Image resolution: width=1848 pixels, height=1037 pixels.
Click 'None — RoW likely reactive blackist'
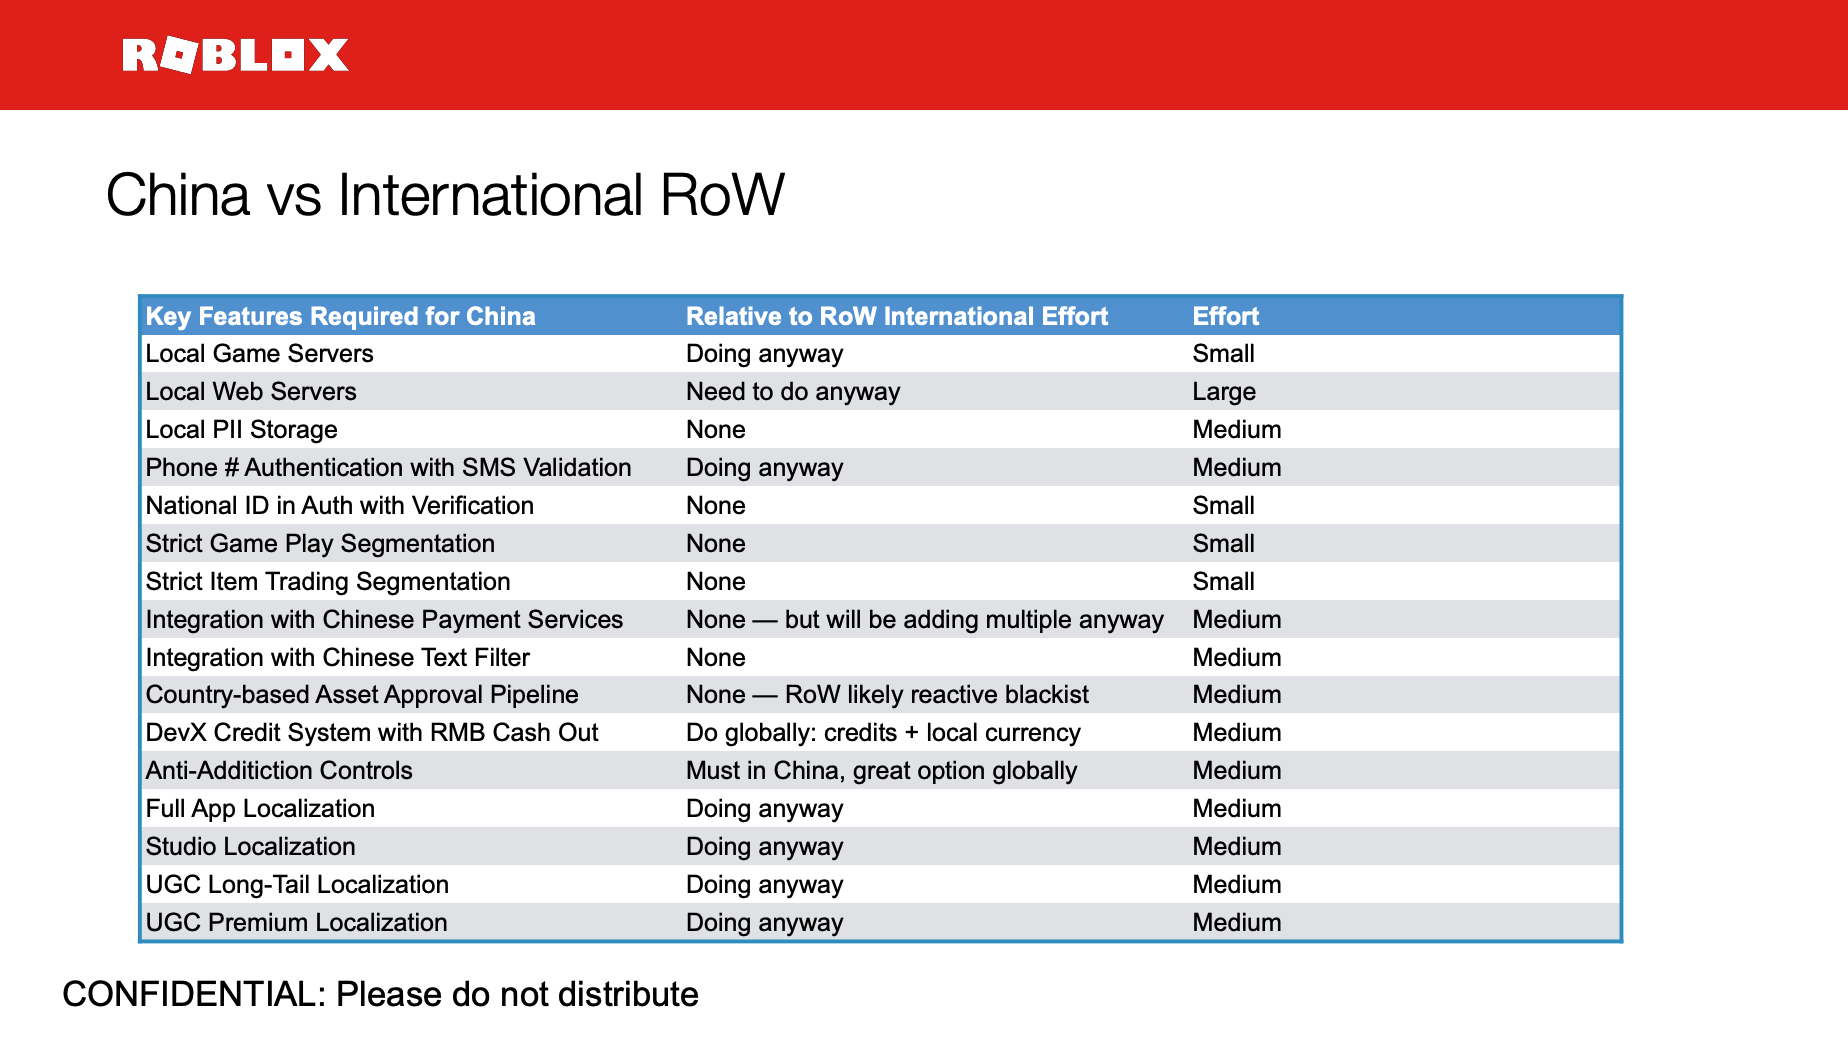click(888, 695)
